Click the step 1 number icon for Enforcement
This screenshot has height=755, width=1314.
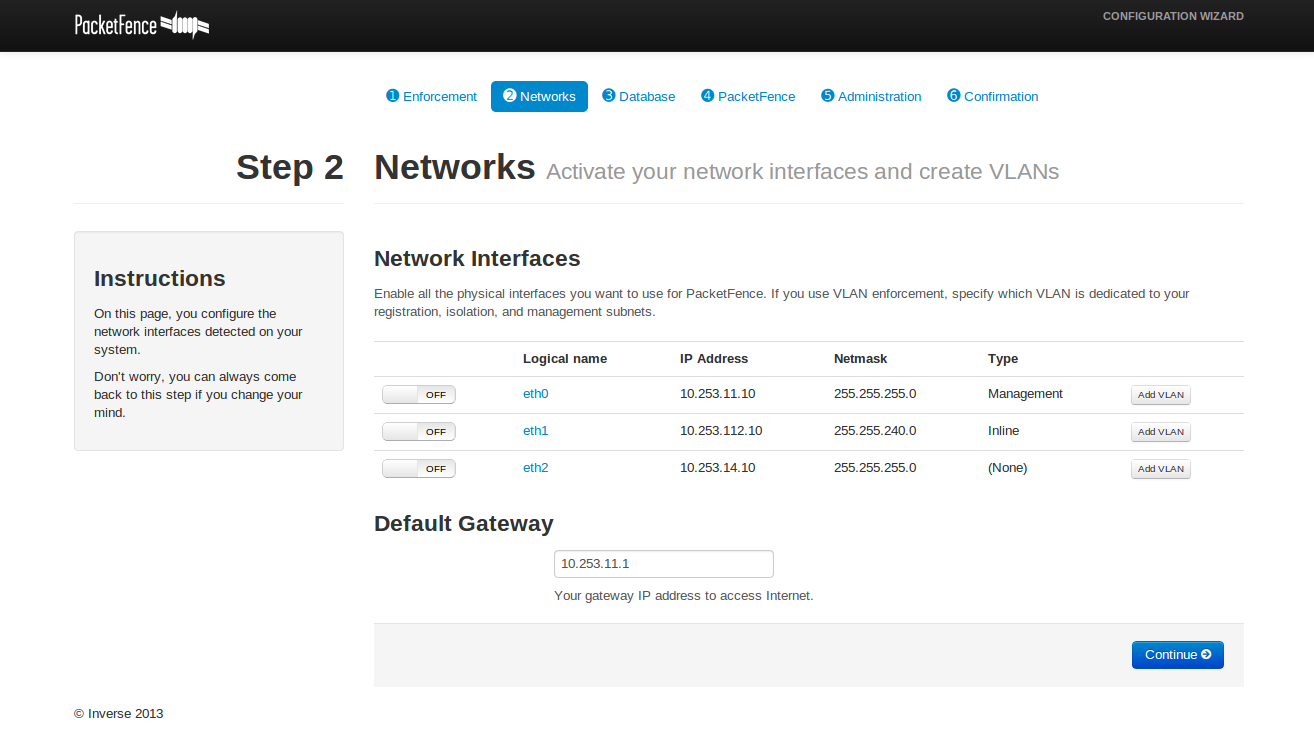click(392, 96)
